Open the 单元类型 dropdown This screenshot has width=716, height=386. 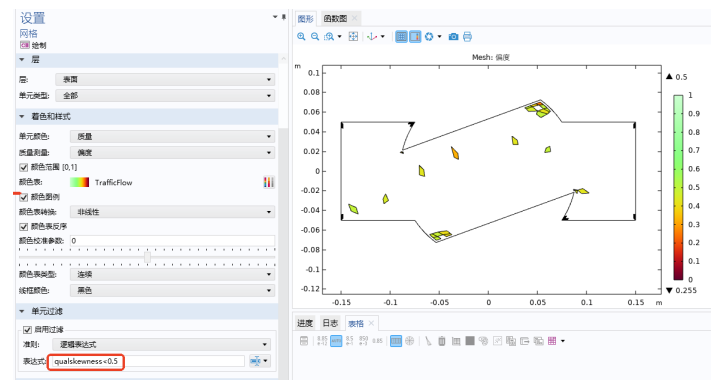165,95
